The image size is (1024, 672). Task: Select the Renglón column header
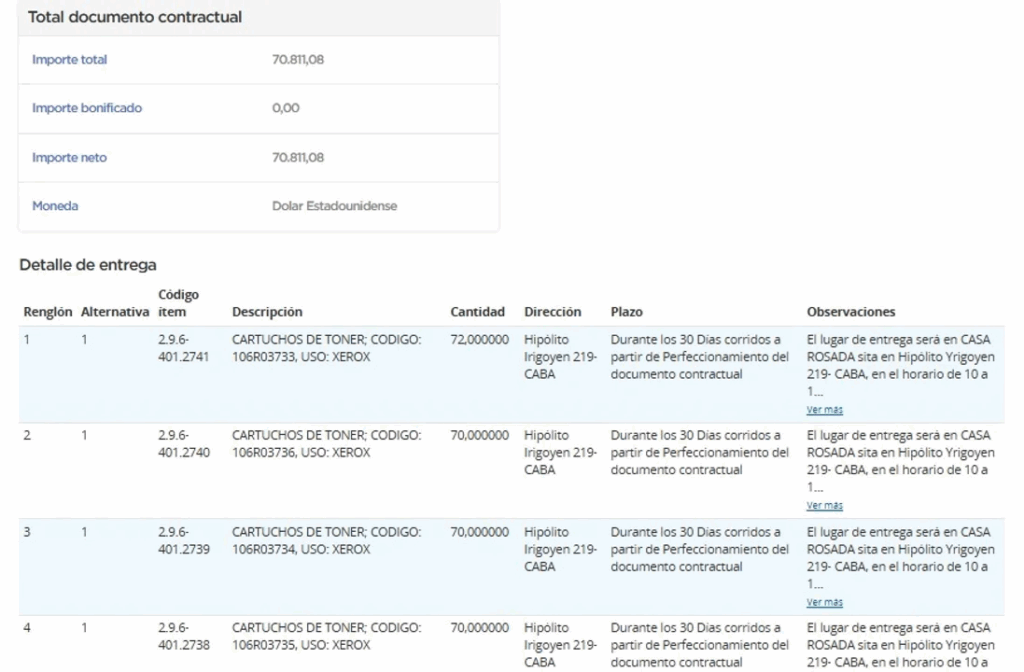[48, 312]
